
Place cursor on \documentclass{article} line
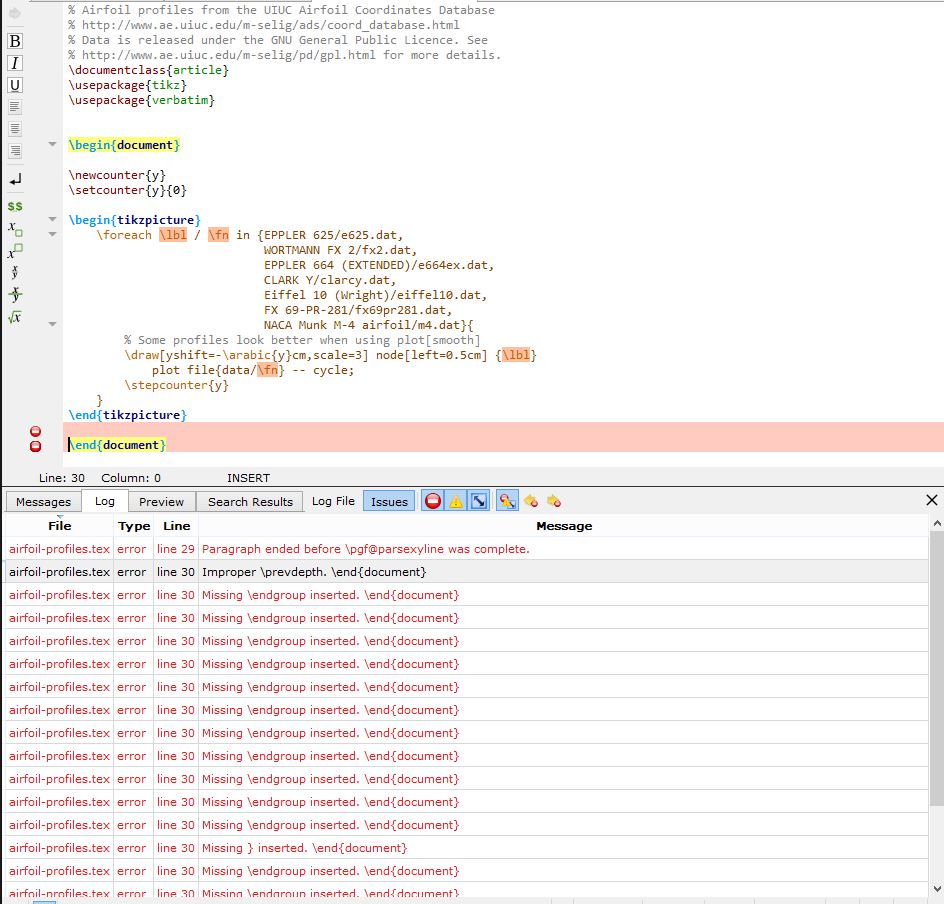(x=148, y=70)
